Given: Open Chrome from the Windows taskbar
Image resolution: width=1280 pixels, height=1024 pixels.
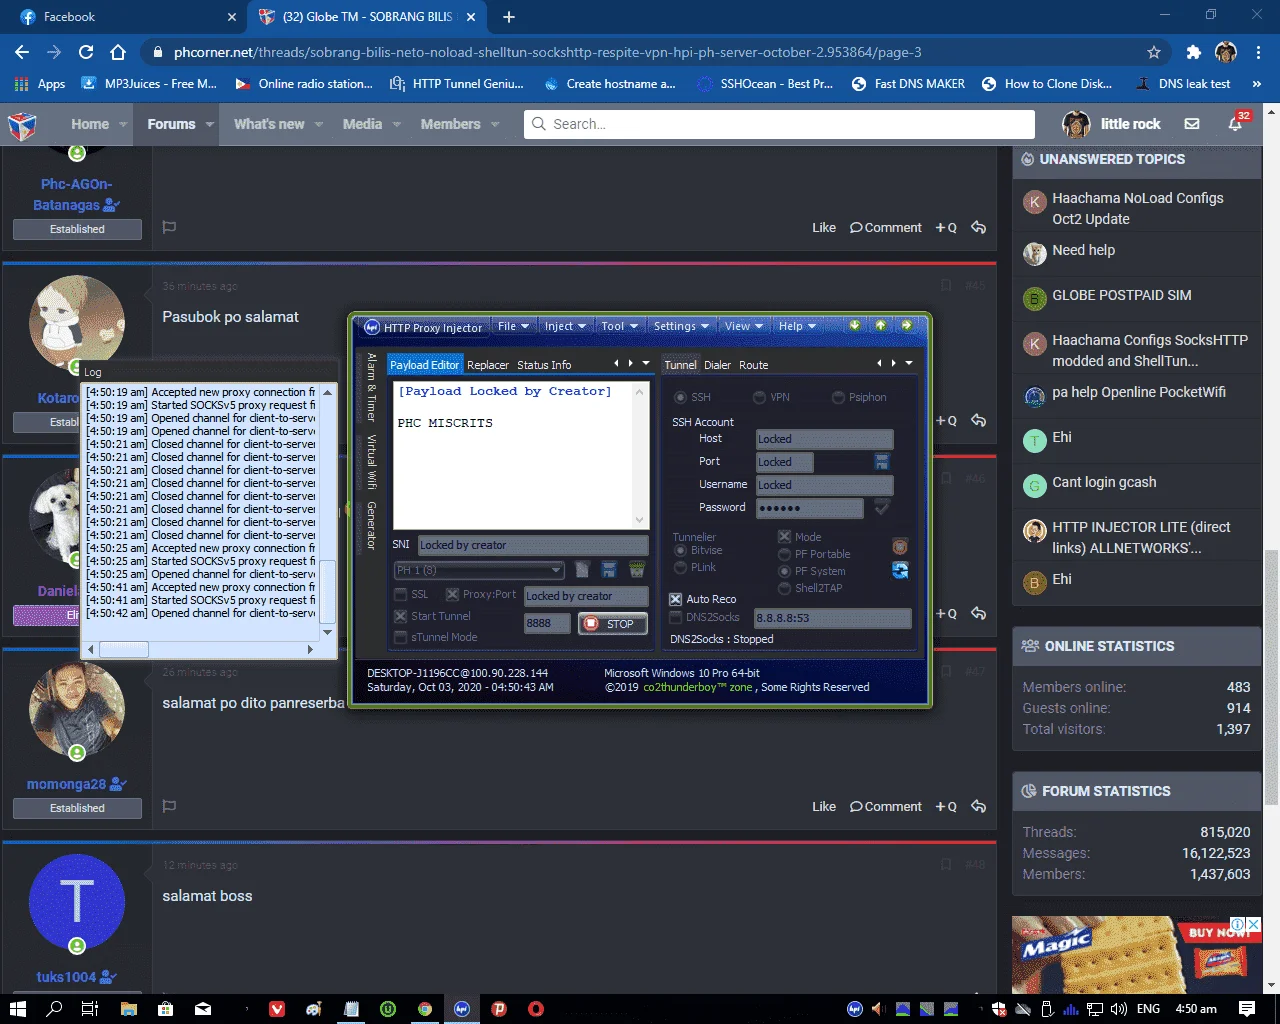Looking at the screenshot, I should [425, 1008].
